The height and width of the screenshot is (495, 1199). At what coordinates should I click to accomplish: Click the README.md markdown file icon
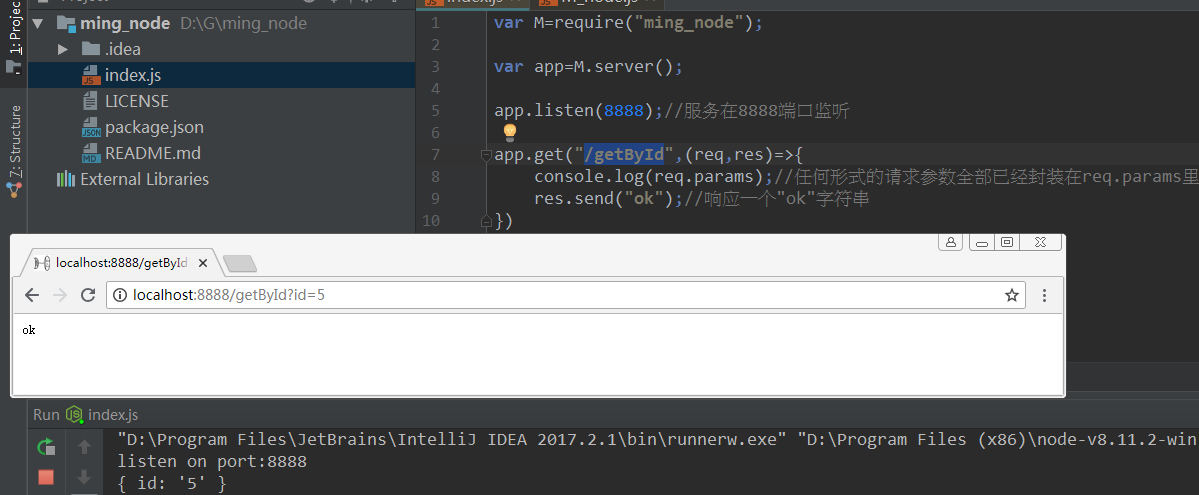coord(92,153)
